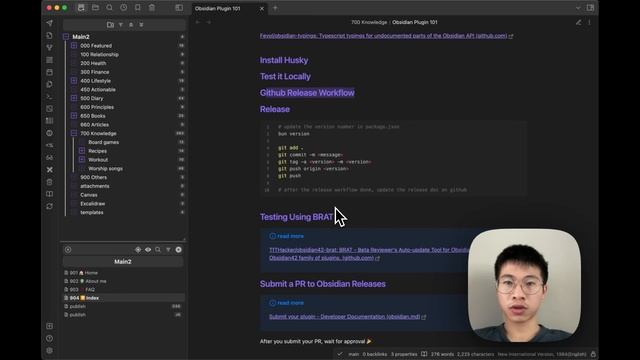Image resolution: width=640 pixels, height=360 pixels.
Task: Open the bookmark icon in the top toolbar
Action: [138, 8]
